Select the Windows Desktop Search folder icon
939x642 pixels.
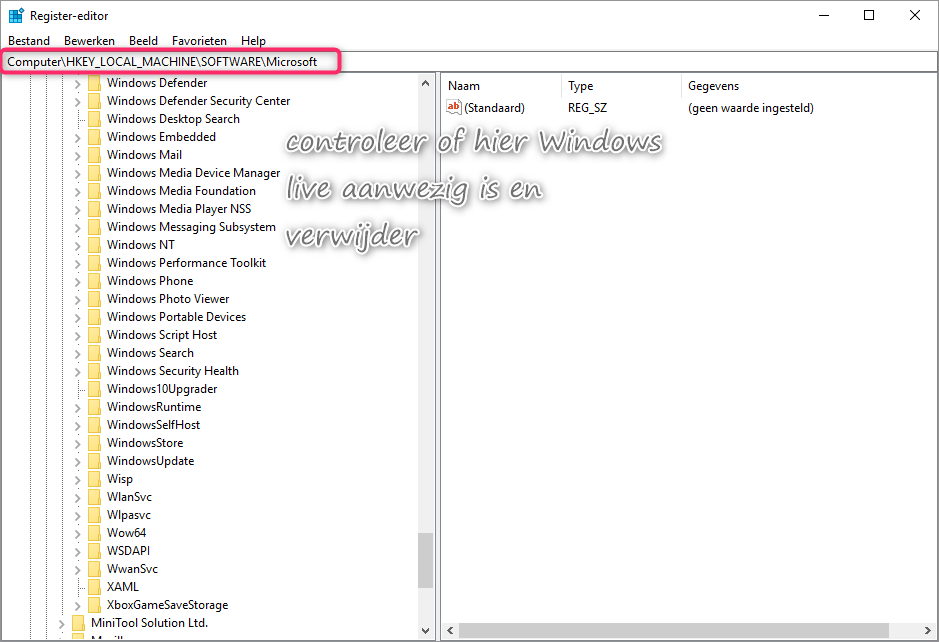[94, 119]
